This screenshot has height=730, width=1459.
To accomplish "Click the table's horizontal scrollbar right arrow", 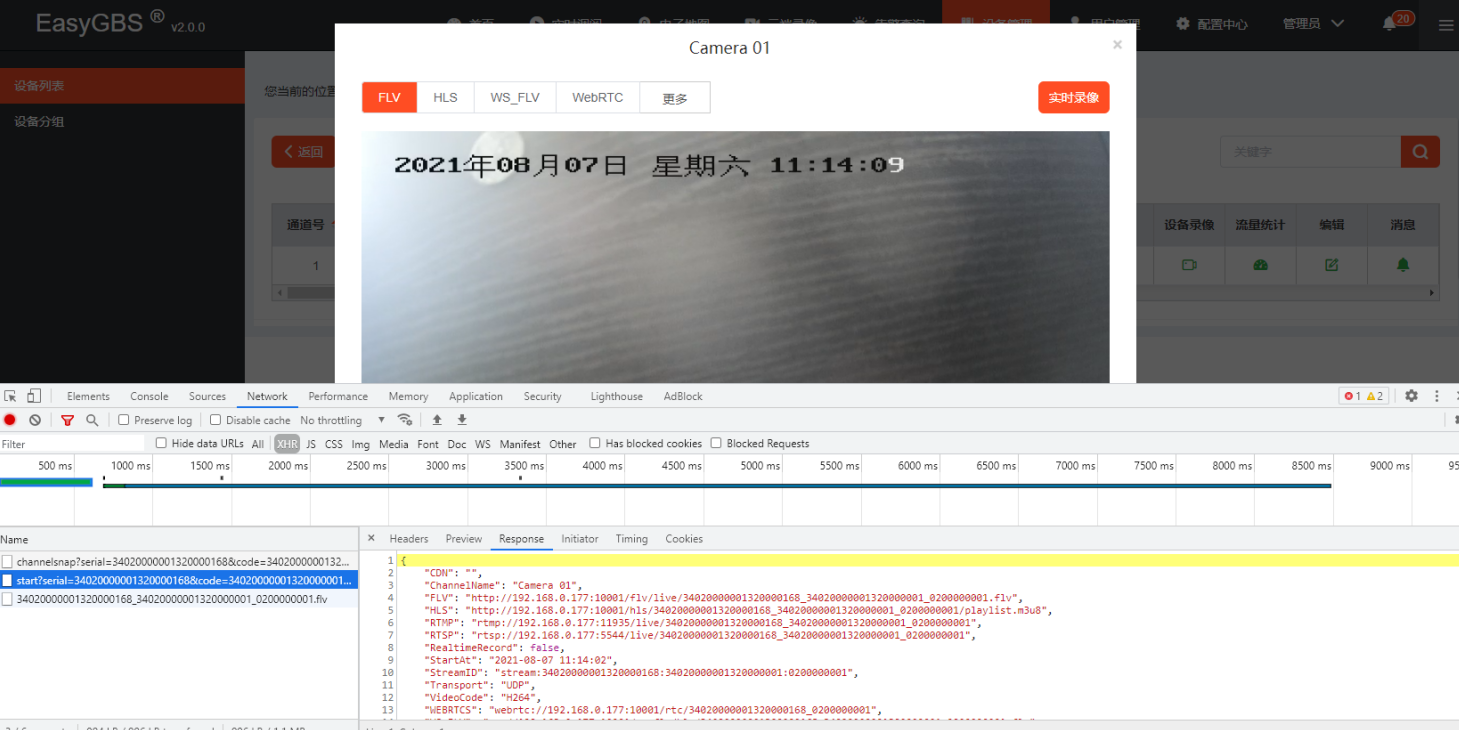I will point(1432,293).
